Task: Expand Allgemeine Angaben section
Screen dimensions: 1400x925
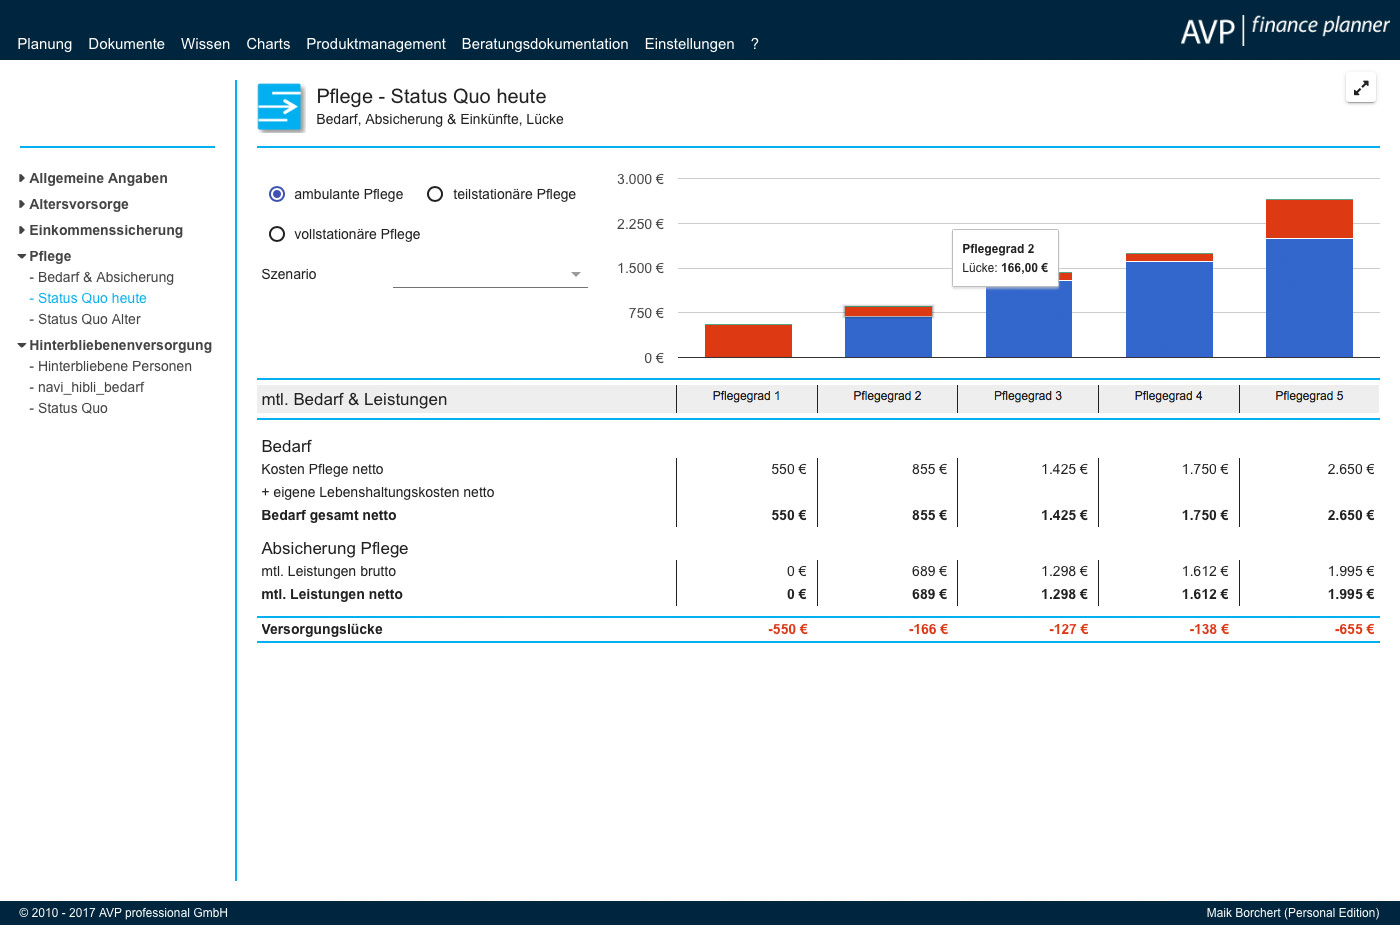Action: coord(97,178)
